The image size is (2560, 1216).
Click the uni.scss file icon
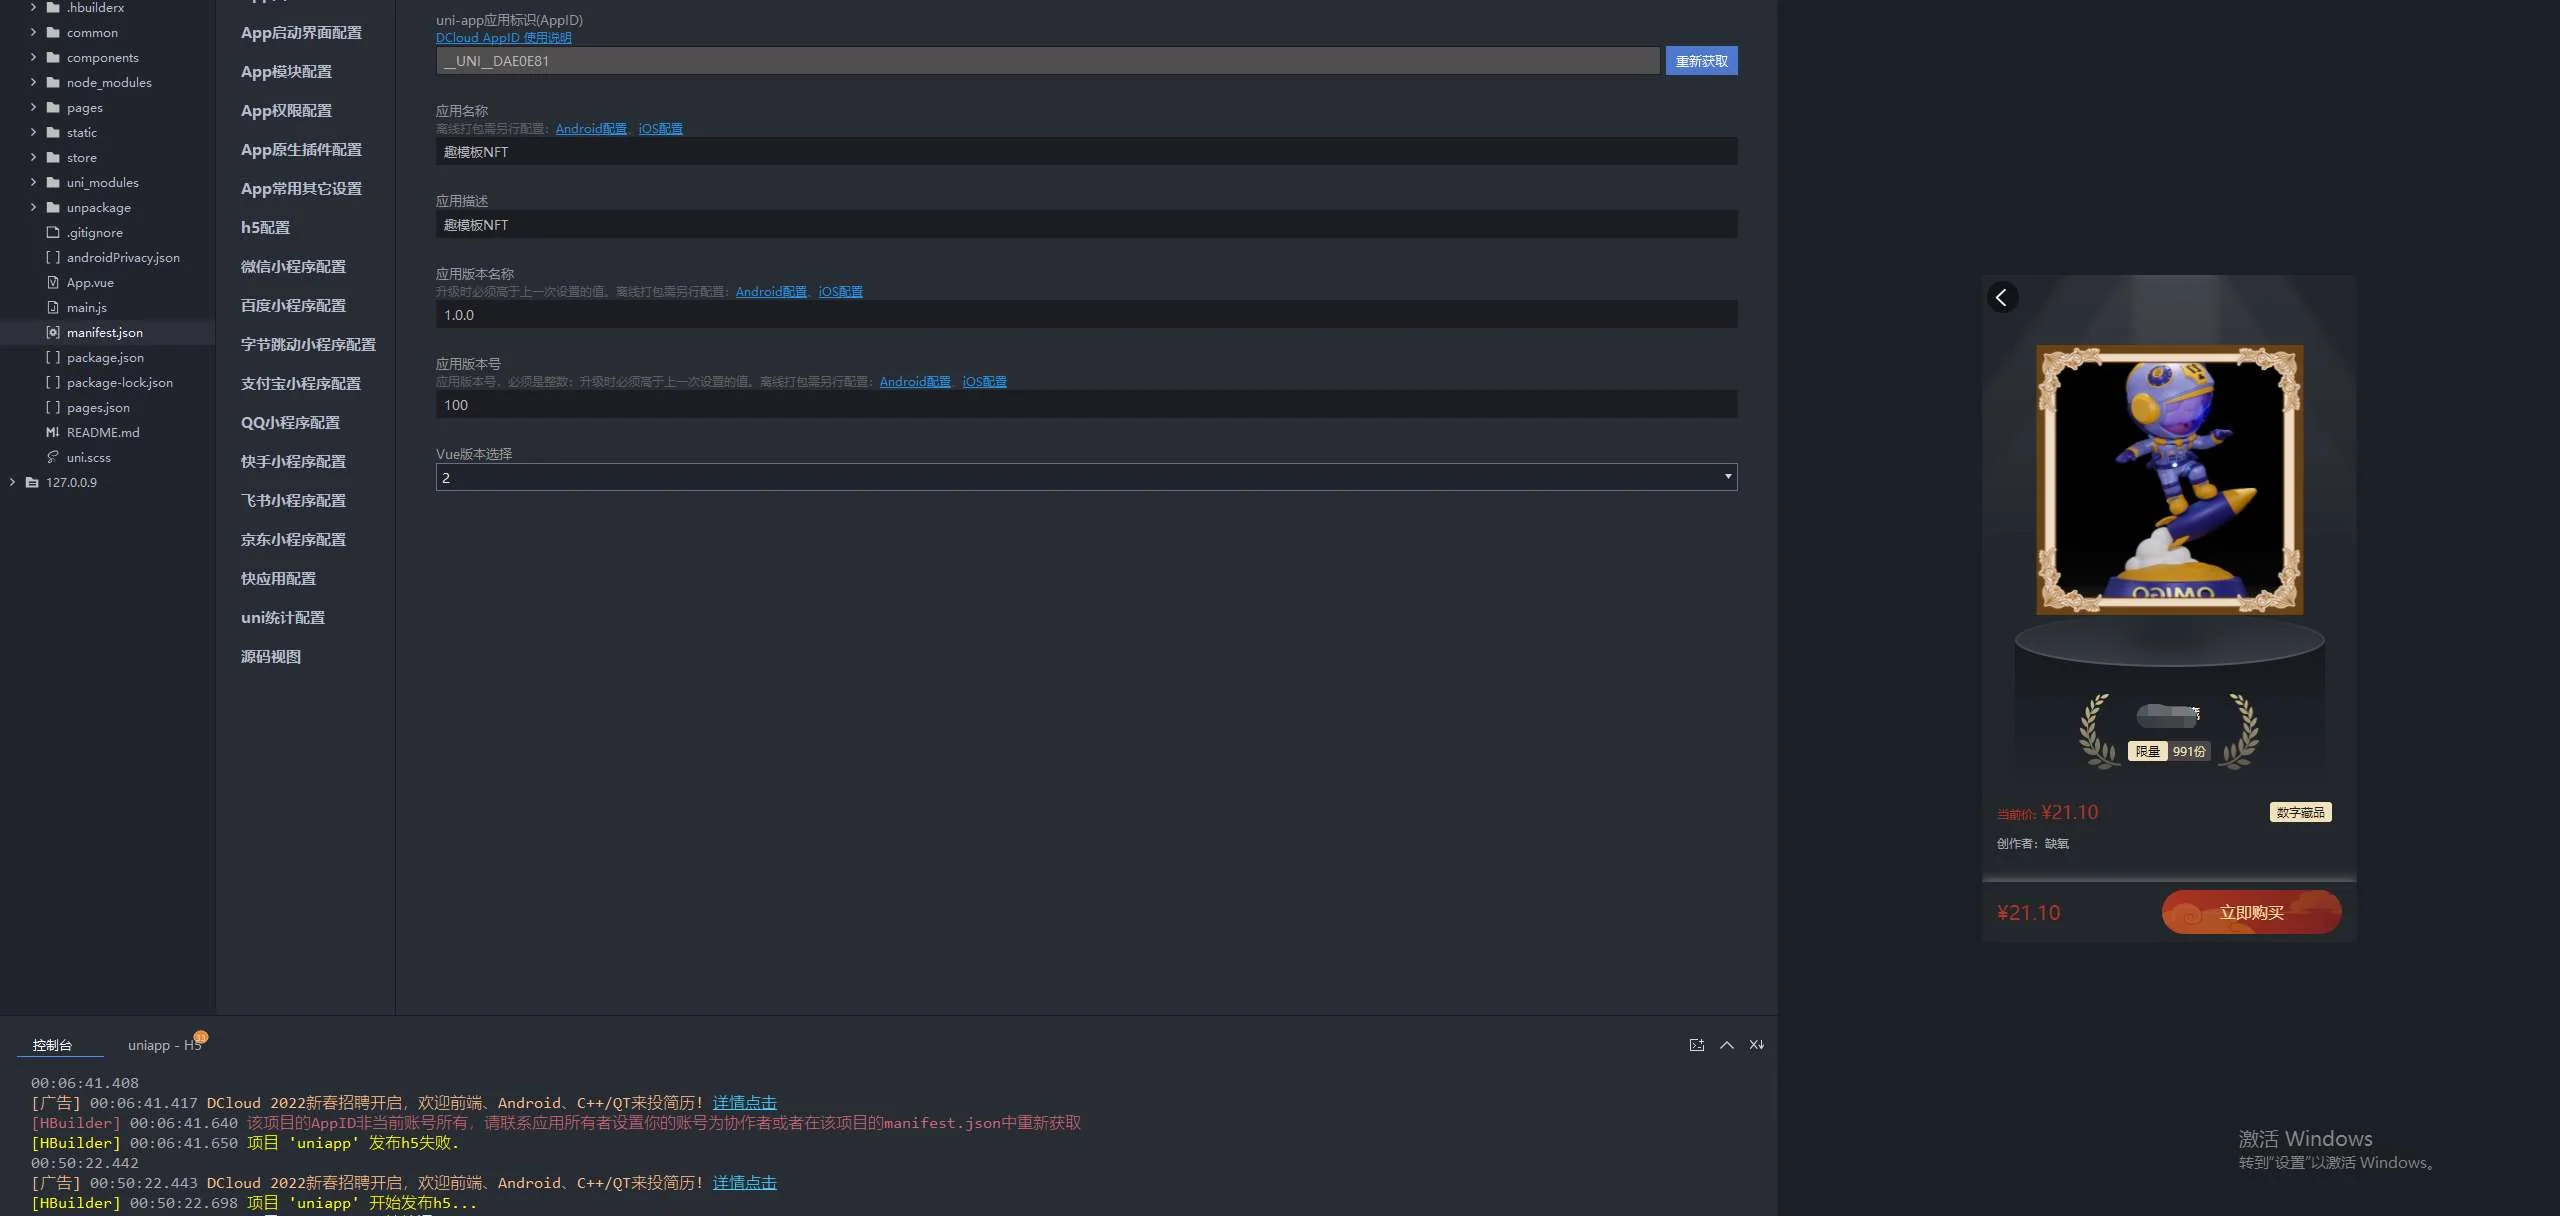point(53,457)
